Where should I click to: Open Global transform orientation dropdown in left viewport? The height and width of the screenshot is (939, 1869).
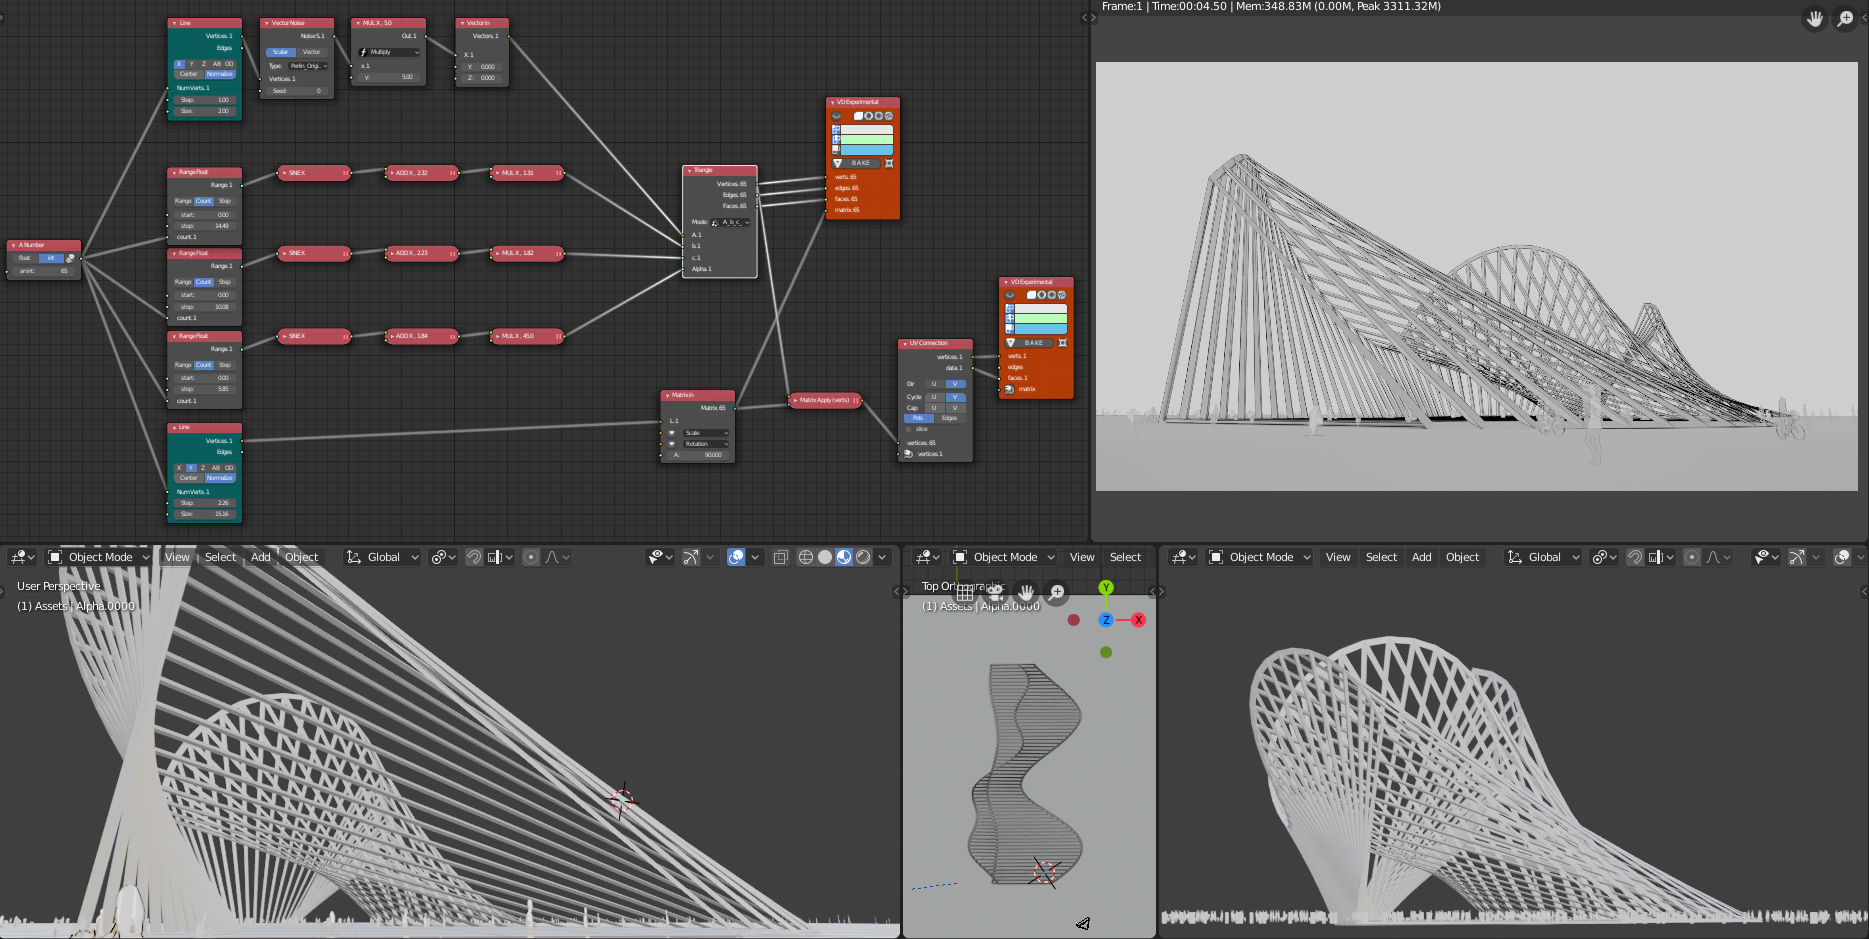pyautogui.click(x=382, y=557)
